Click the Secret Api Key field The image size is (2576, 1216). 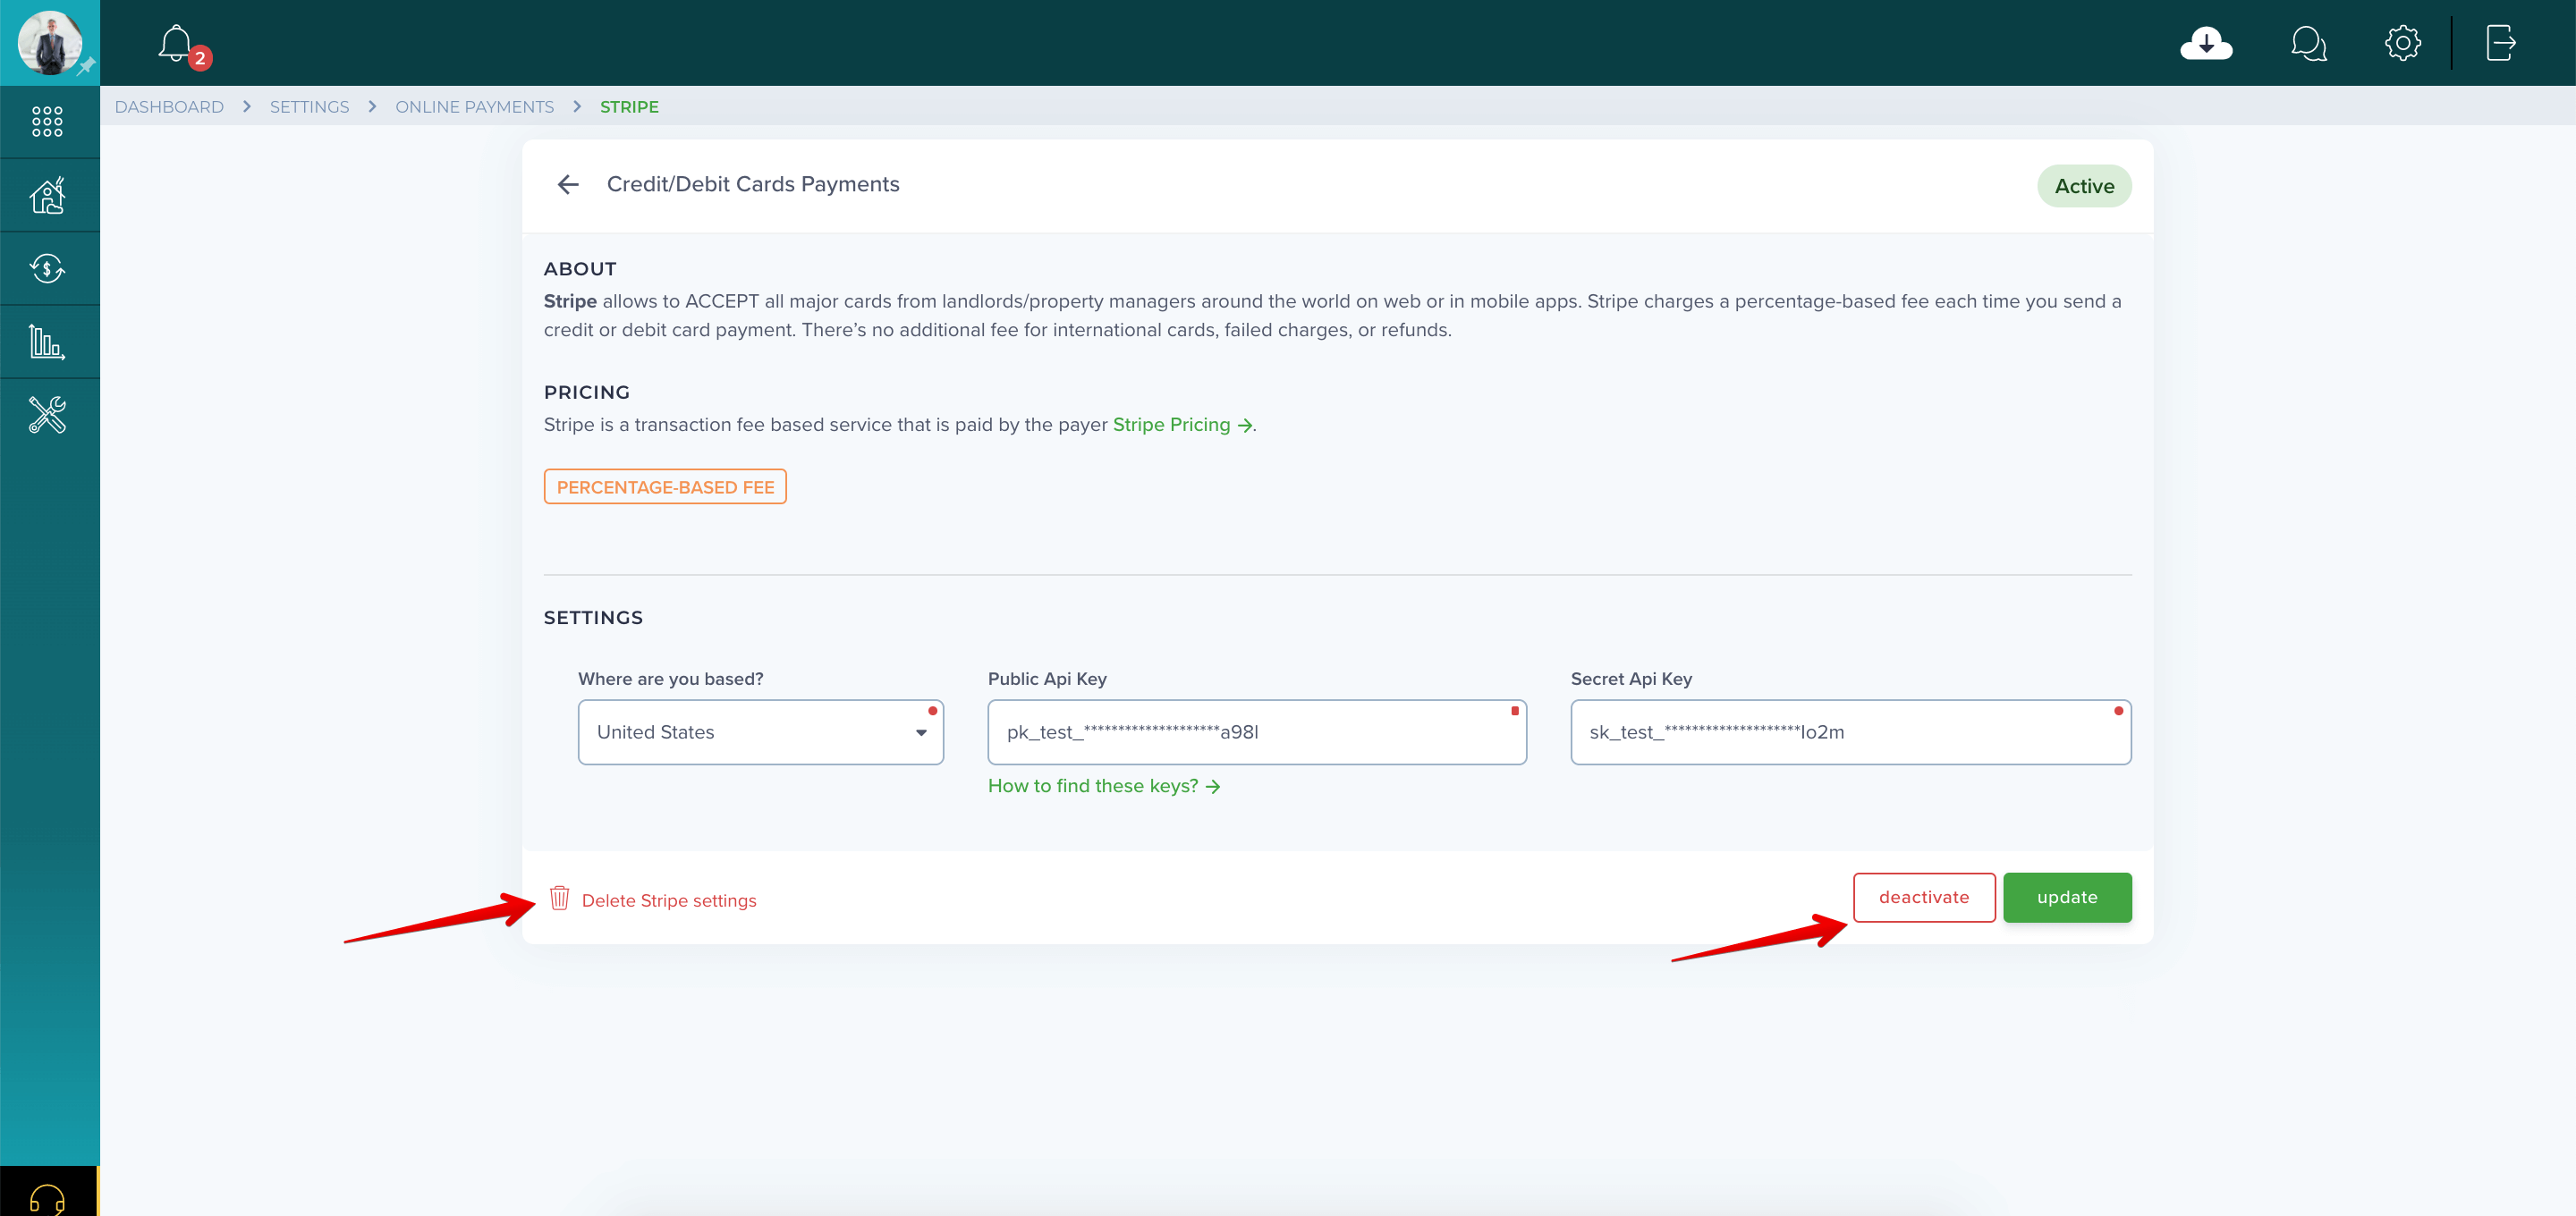(x=1850, y=732)
